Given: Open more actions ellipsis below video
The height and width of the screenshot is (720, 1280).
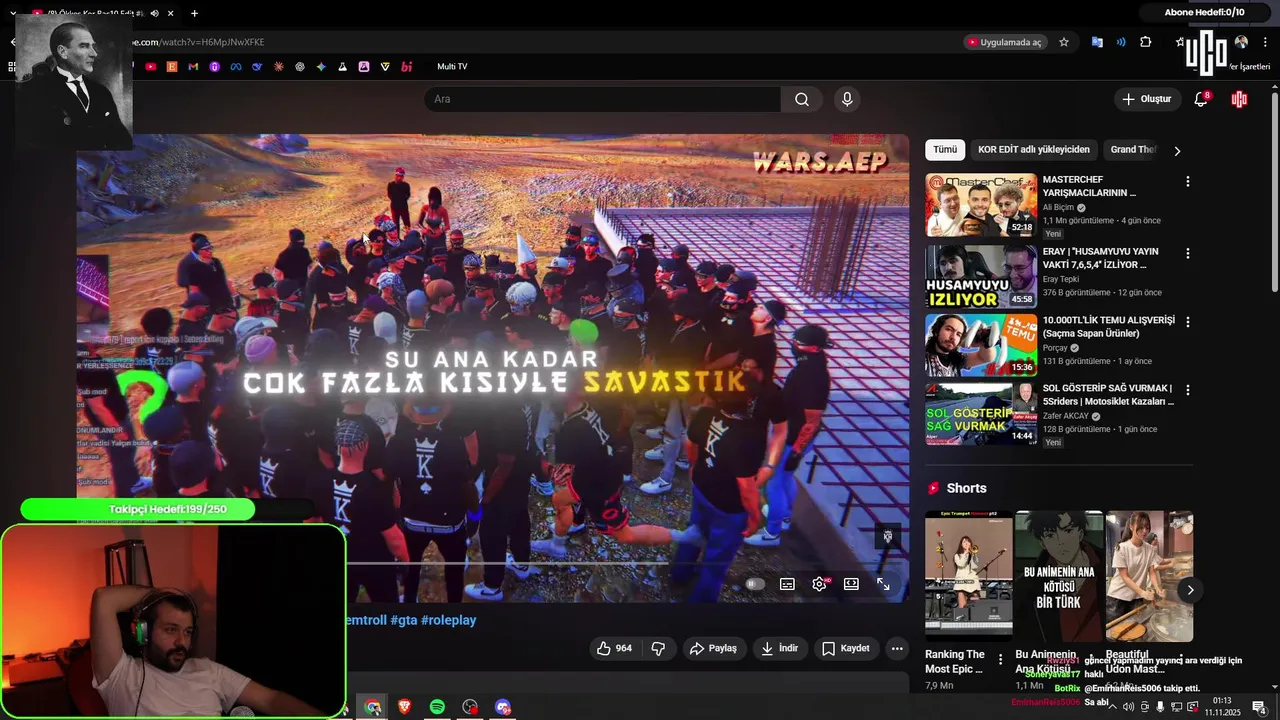Looking at the screenshot, I should click(x=897, y=648).
